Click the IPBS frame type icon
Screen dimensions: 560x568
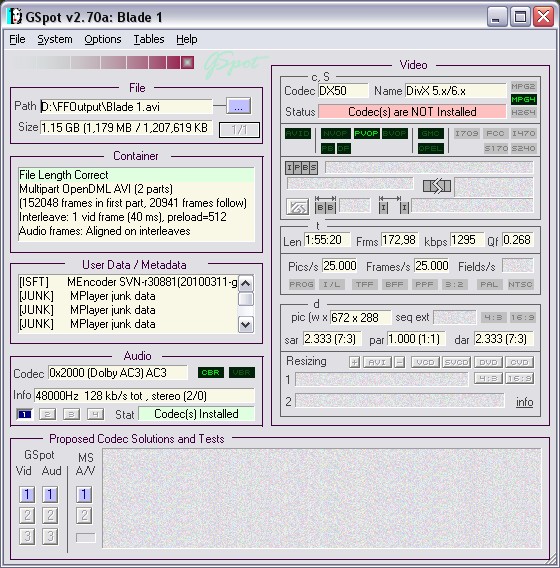(301, 167)
